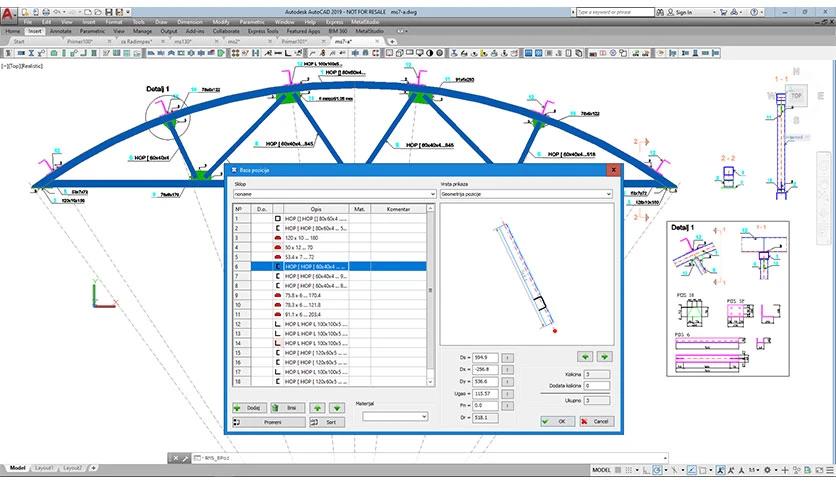
Task: Toggle polar tracking in the status bar
Action: [657, 470]
